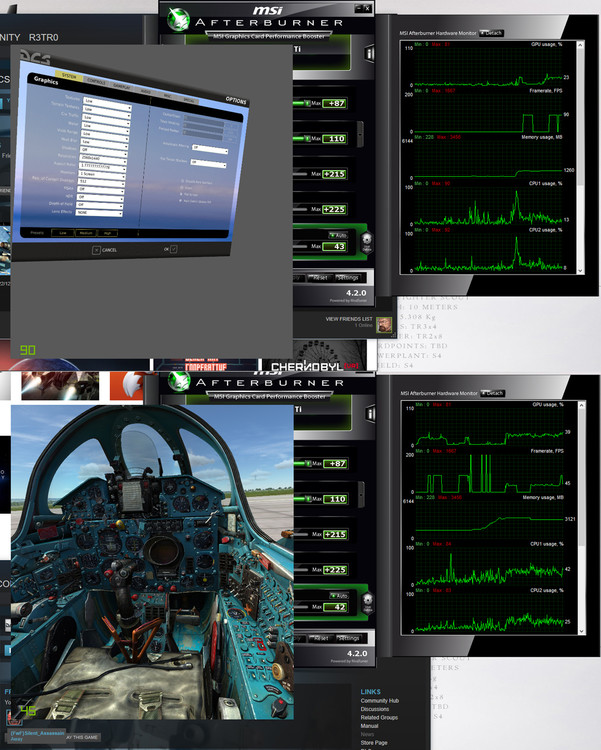
Task: Open the Lens Effects dropdown set to NONE
Action: (x=99, y=213)
